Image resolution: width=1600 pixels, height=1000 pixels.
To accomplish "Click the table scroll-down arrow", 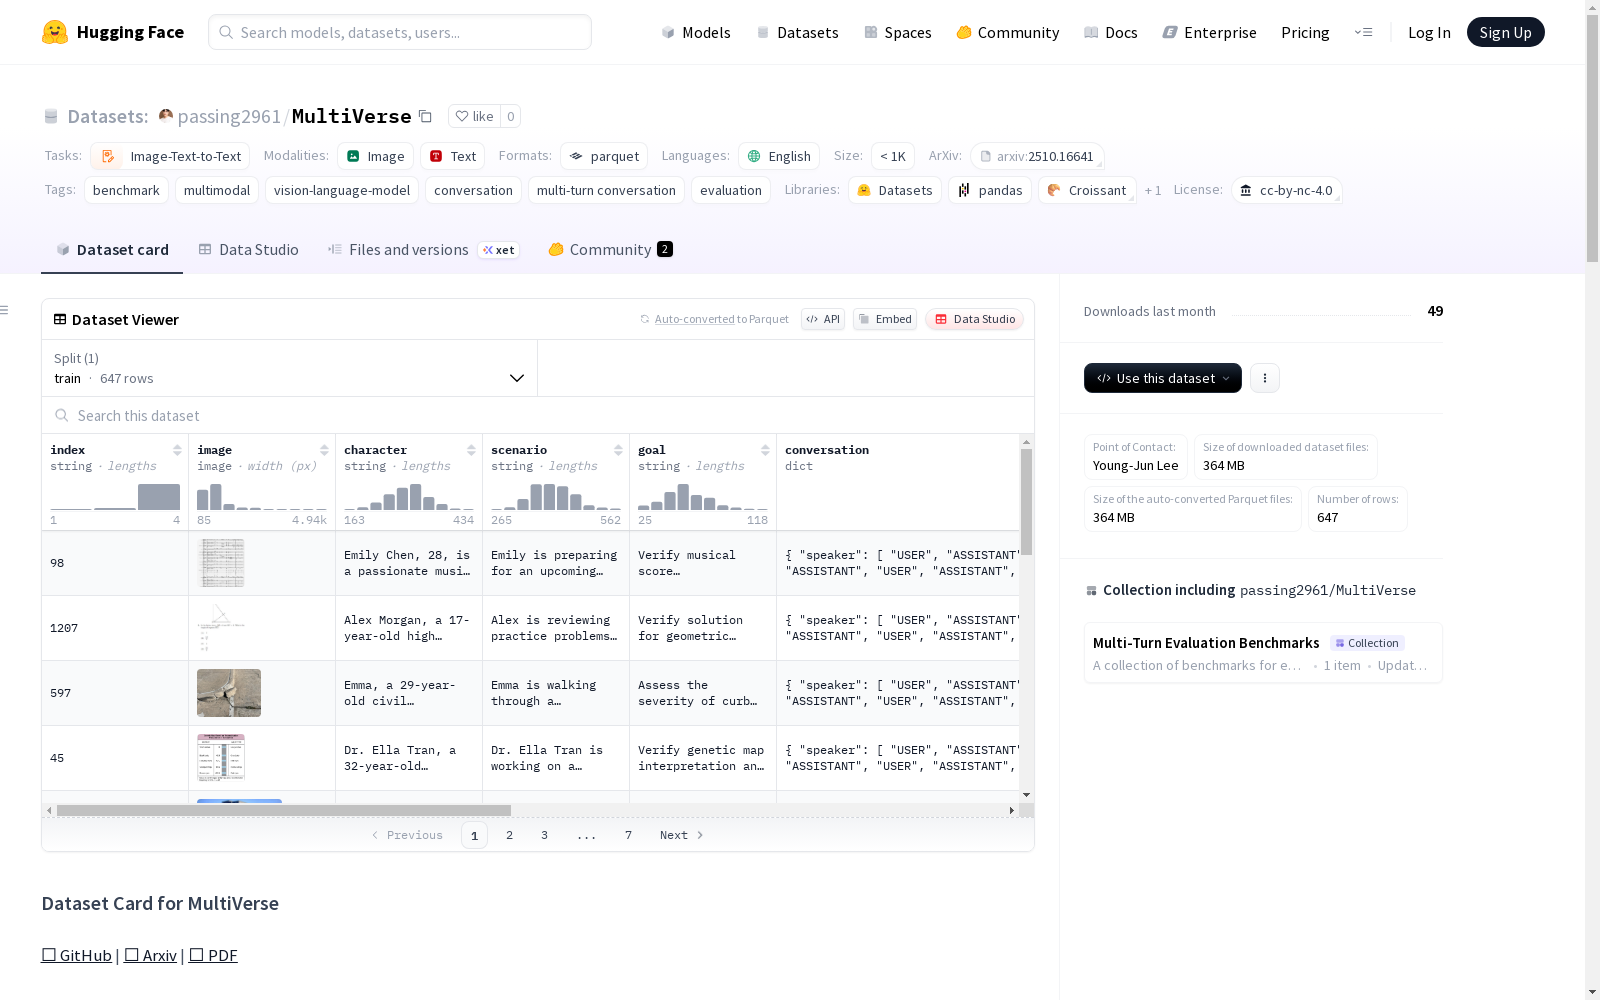I will coord(1026,795).
